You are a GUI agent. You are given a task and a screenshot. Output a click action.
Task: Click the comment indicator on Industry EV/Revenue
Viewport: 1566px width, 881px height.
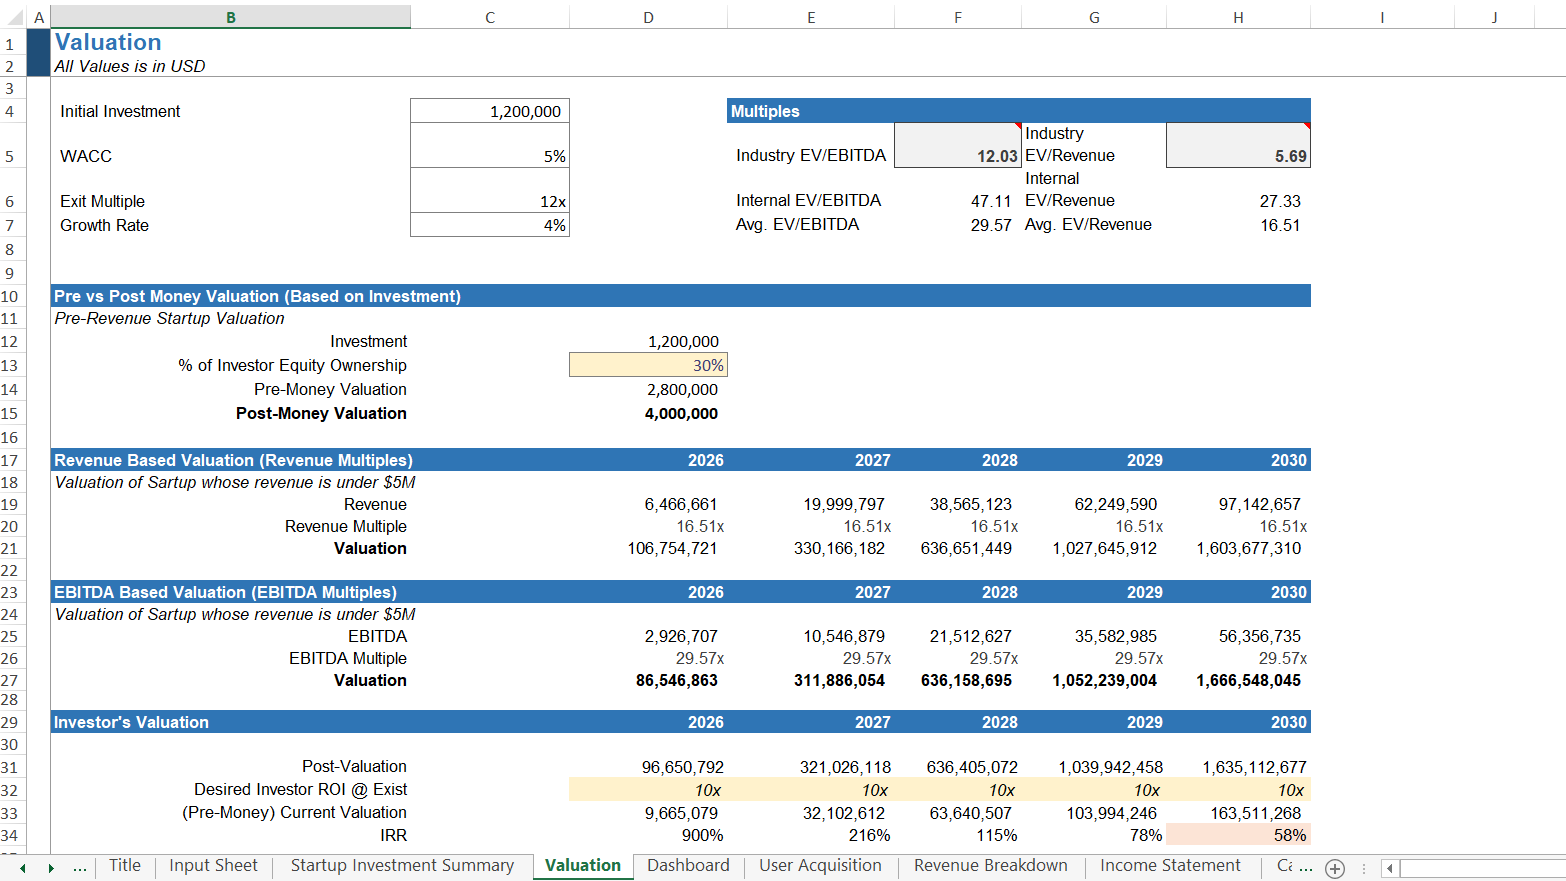(1306, 123)
